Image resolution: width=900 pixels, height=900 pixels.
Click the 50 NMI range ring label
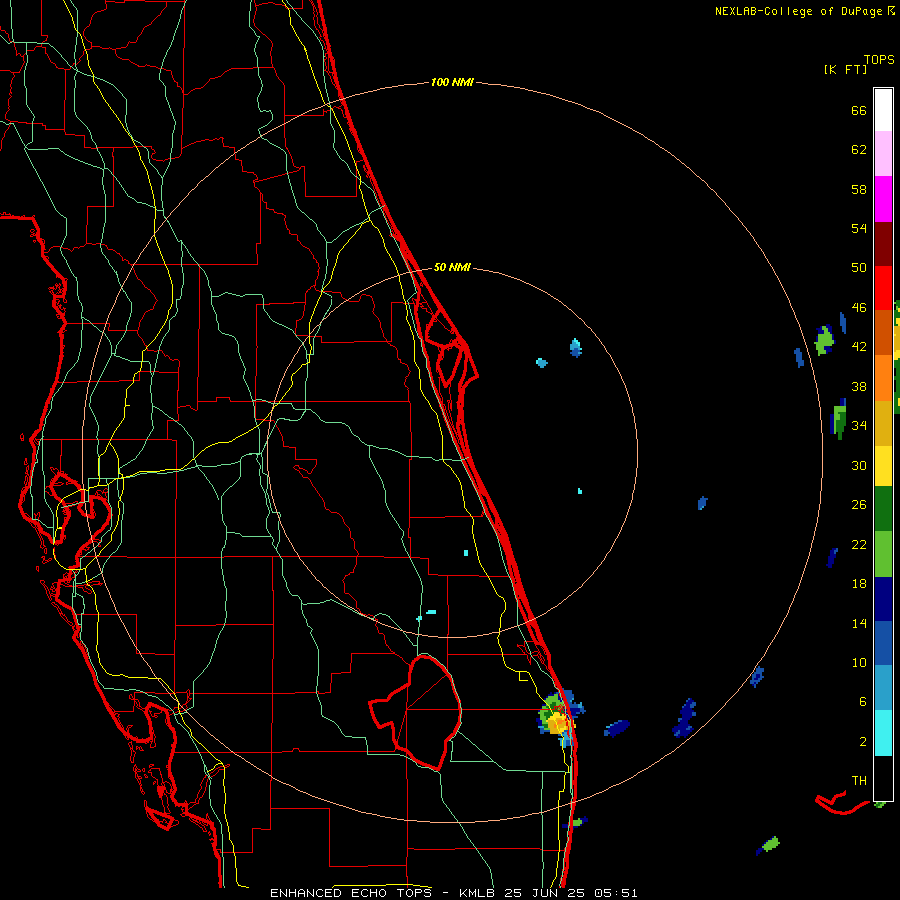click(x=452, y=267)
